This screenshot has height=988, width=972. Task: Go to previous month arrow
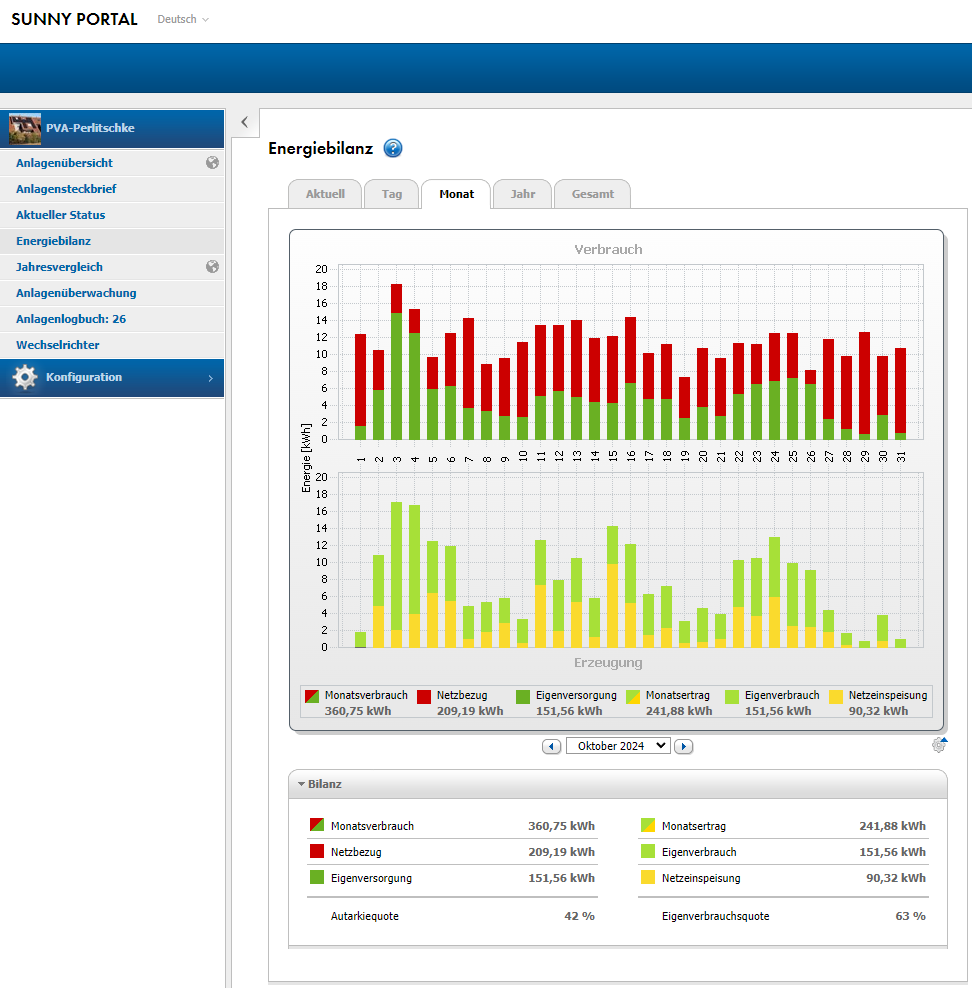coord(551,746)
